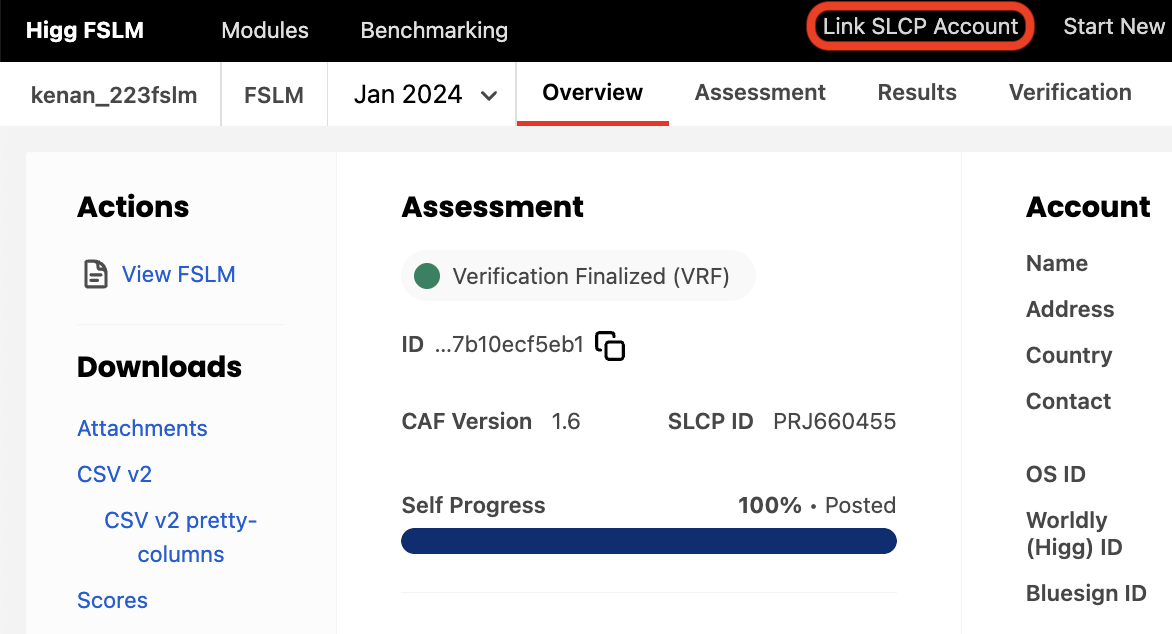The width and height of the screenshot is (1172, 634).
Task: Open the Modules menu
Action: (265, 30)
